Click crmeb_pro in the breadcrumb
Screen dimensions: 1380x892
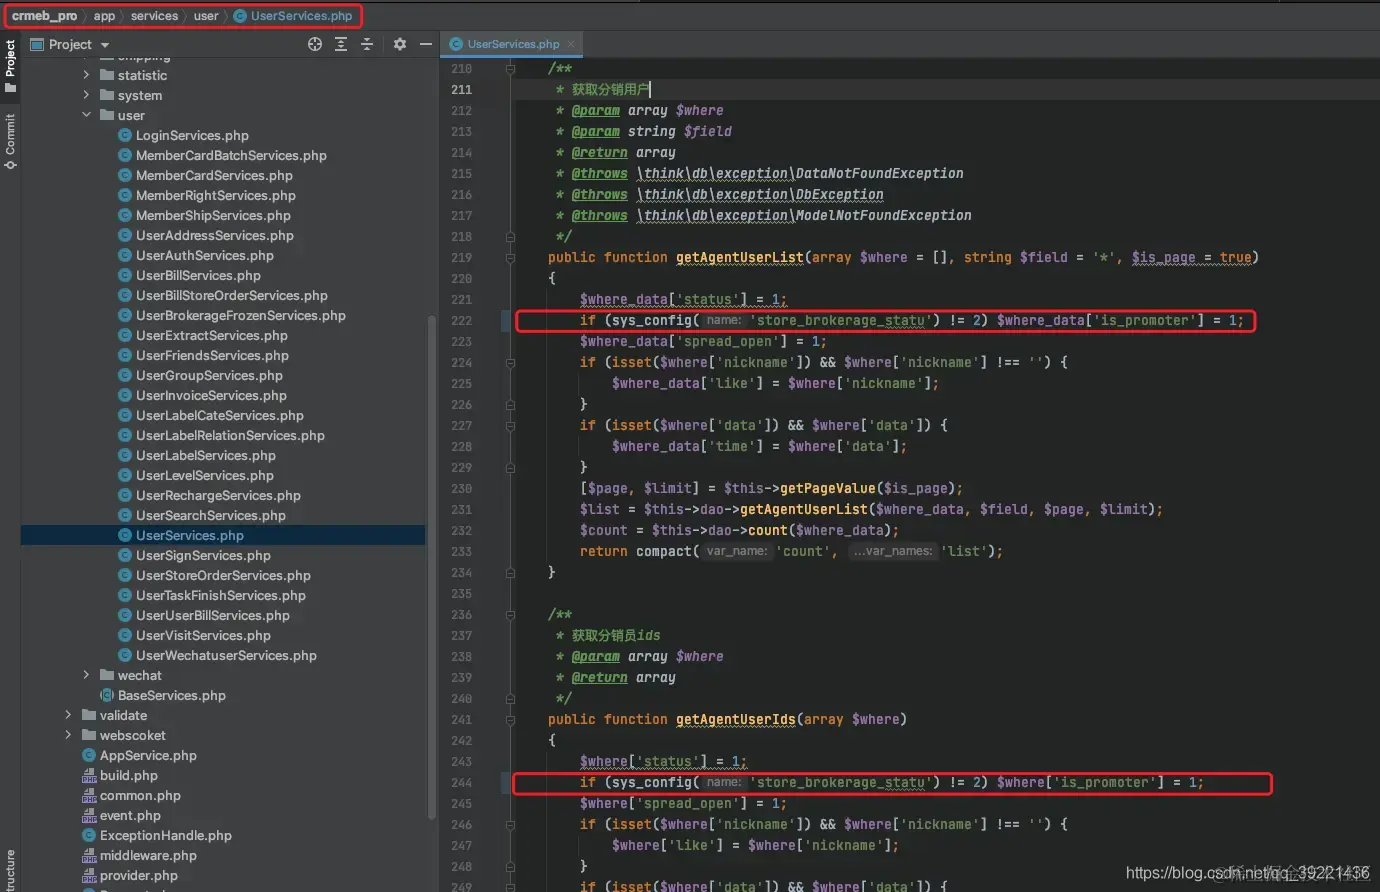(44, 16)
